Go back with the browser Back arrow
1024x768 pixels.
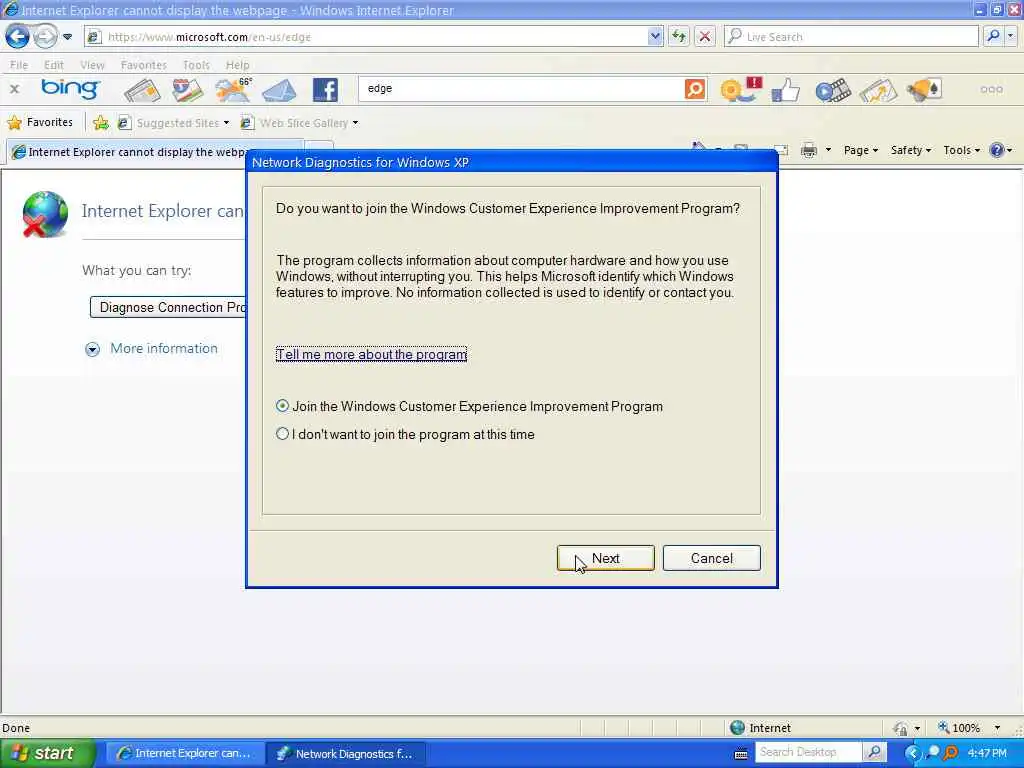click(17, 37)
